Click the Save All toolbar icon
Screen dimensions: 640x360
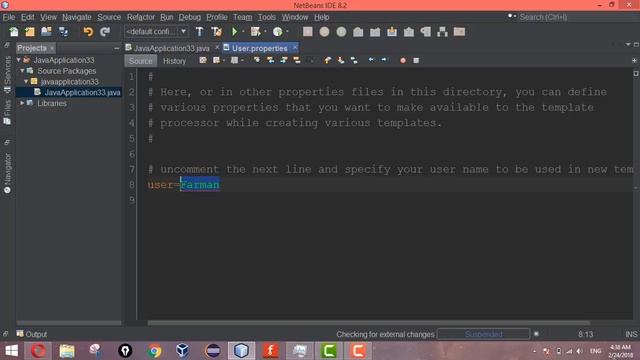tap(63, 32)
